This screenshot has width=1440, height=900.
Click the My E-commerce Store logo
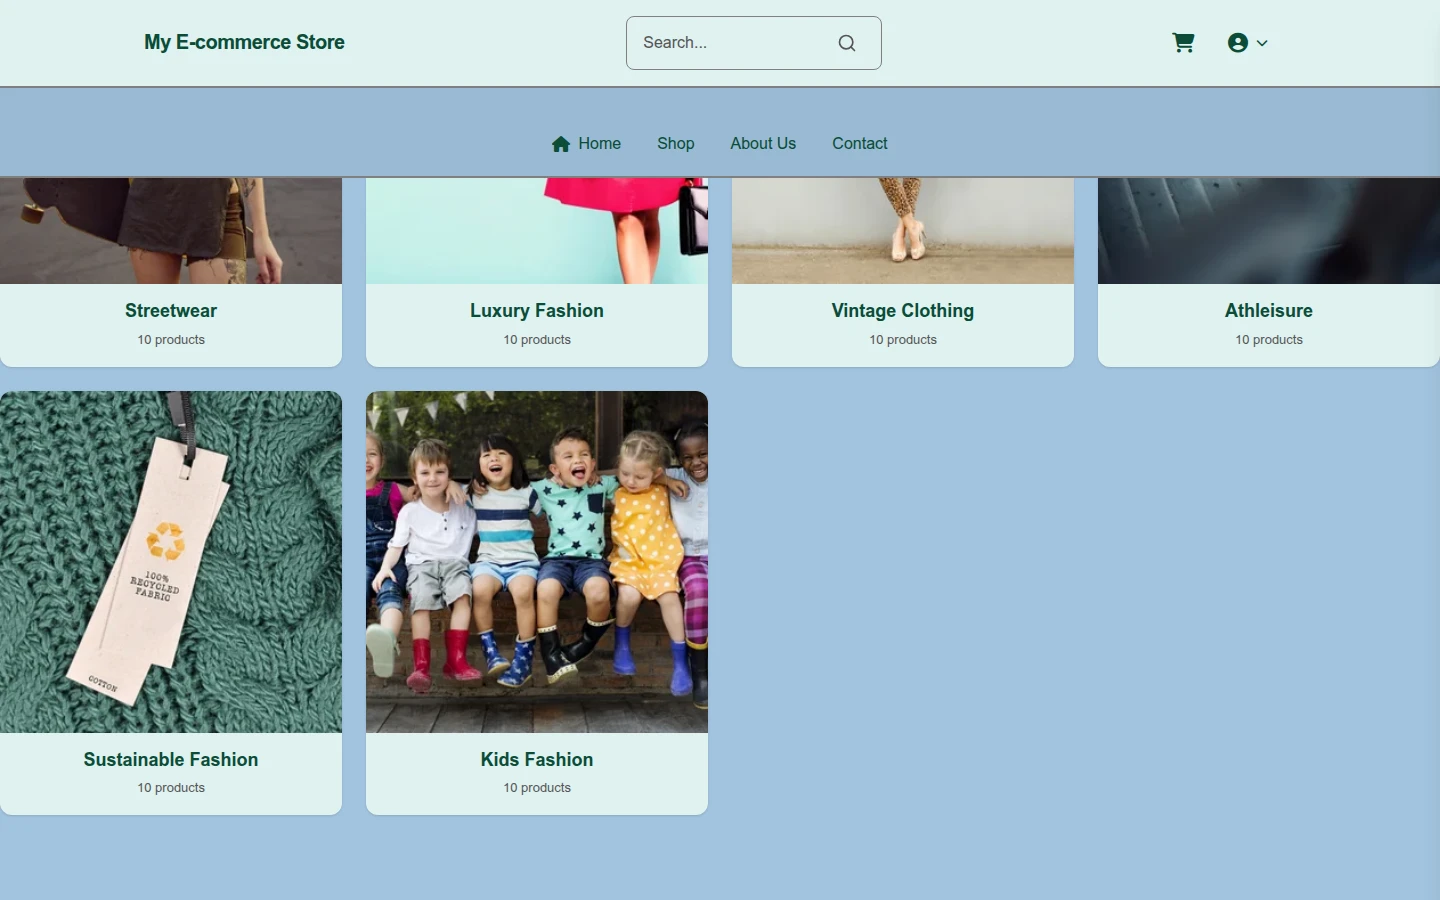(x=244, y=42)
